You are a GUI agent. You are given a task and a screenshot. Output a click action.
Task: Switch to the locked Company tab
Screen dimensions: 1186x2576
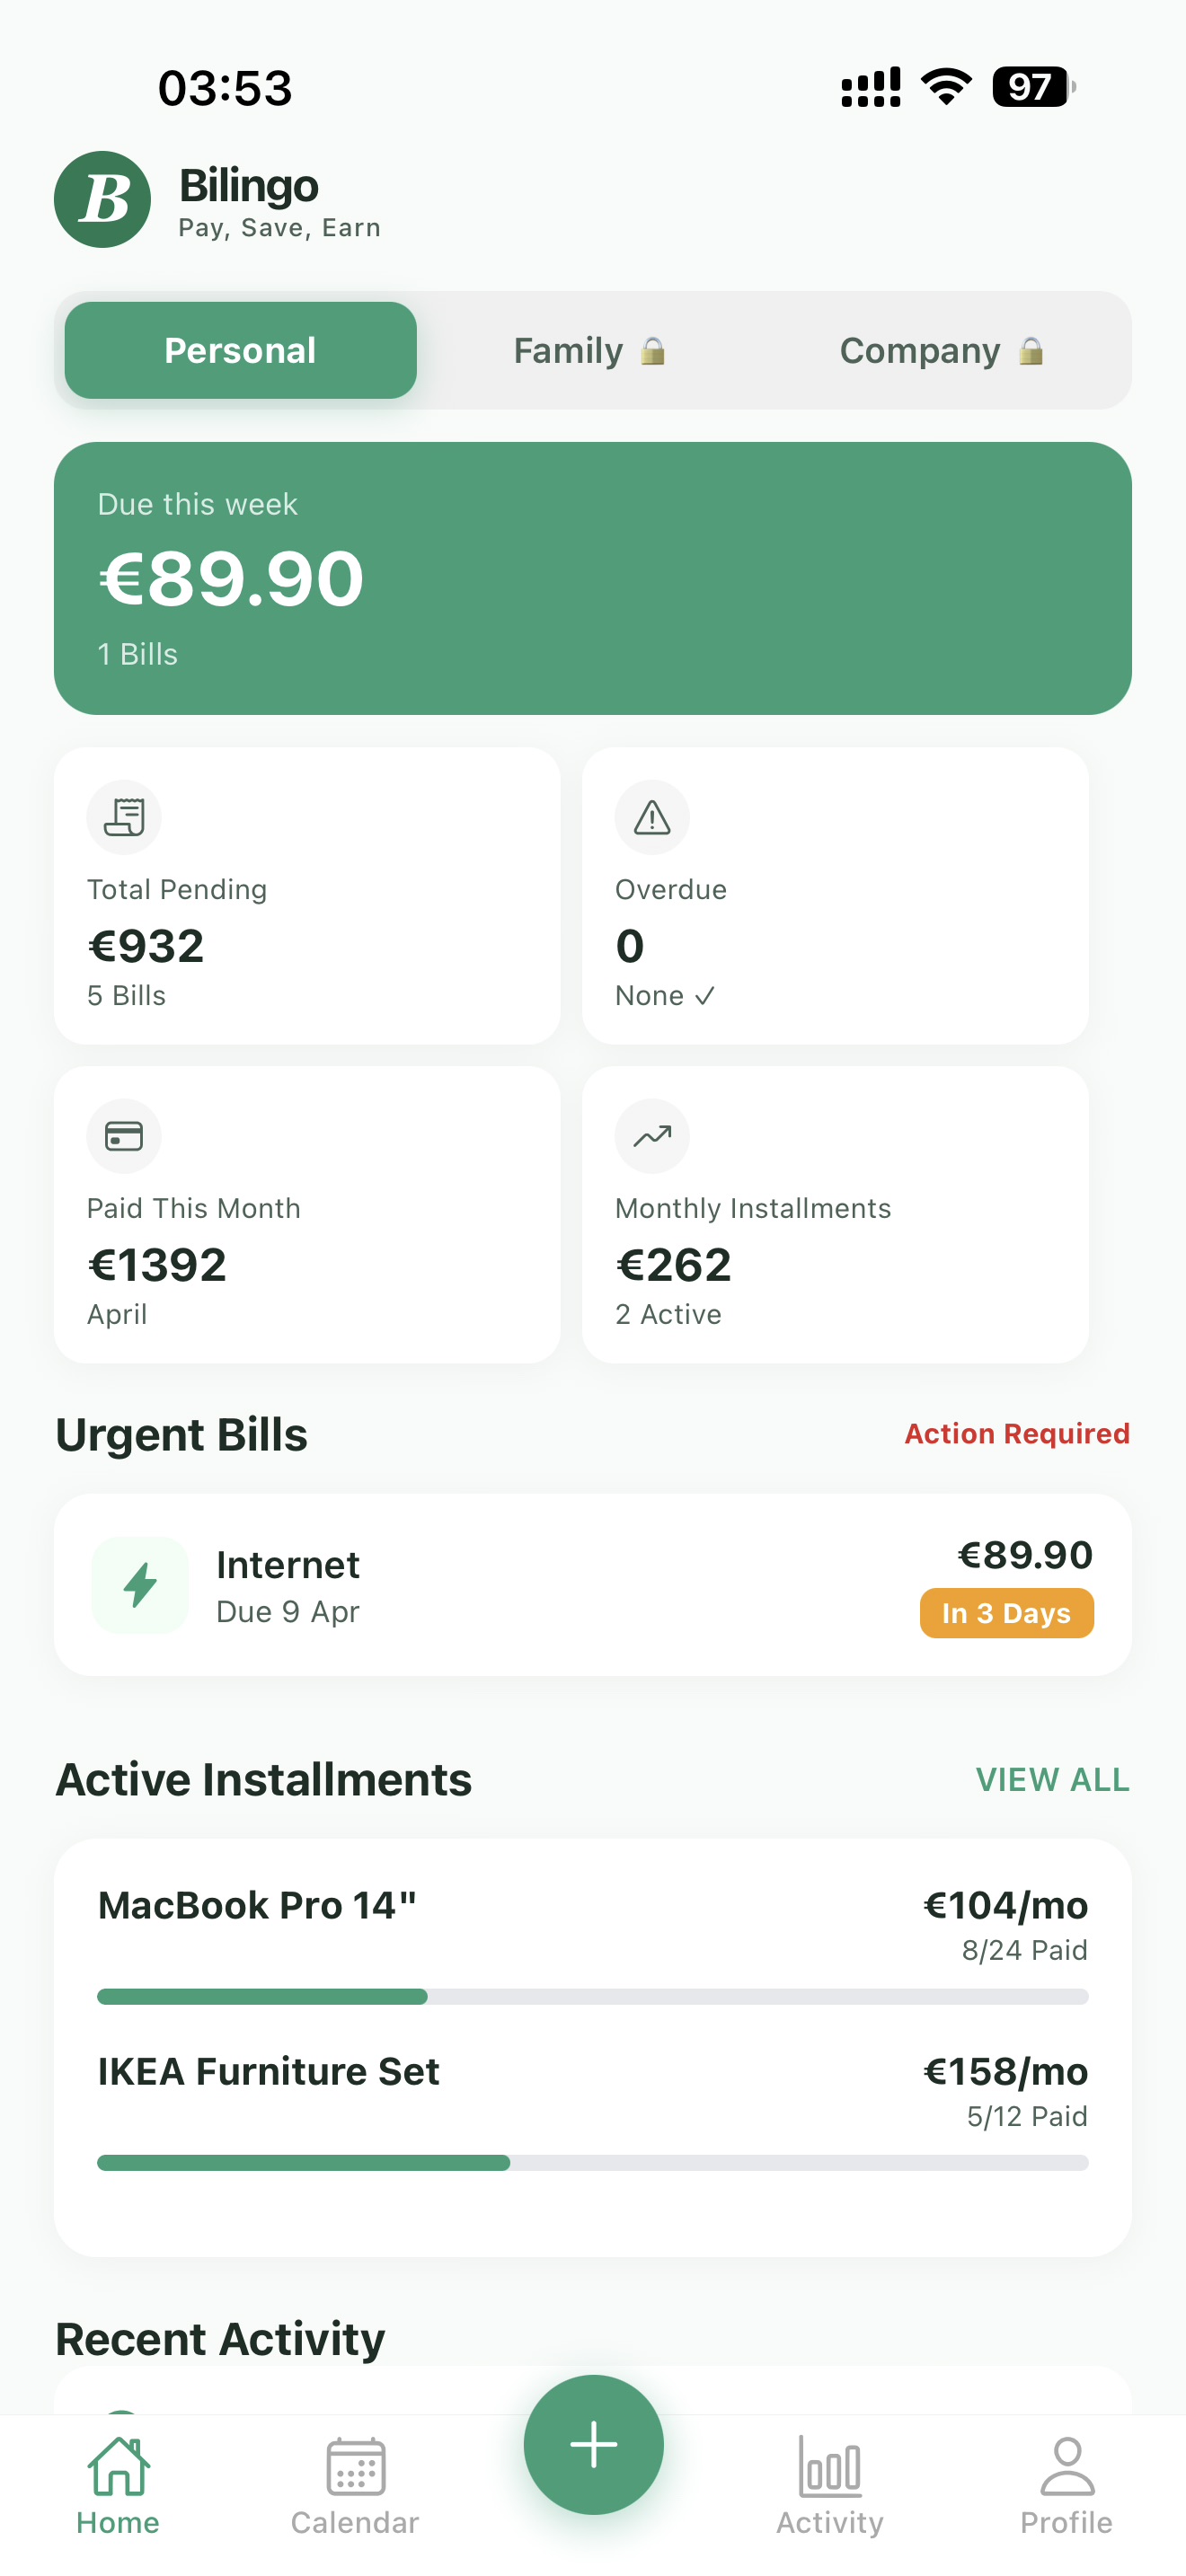941,351
